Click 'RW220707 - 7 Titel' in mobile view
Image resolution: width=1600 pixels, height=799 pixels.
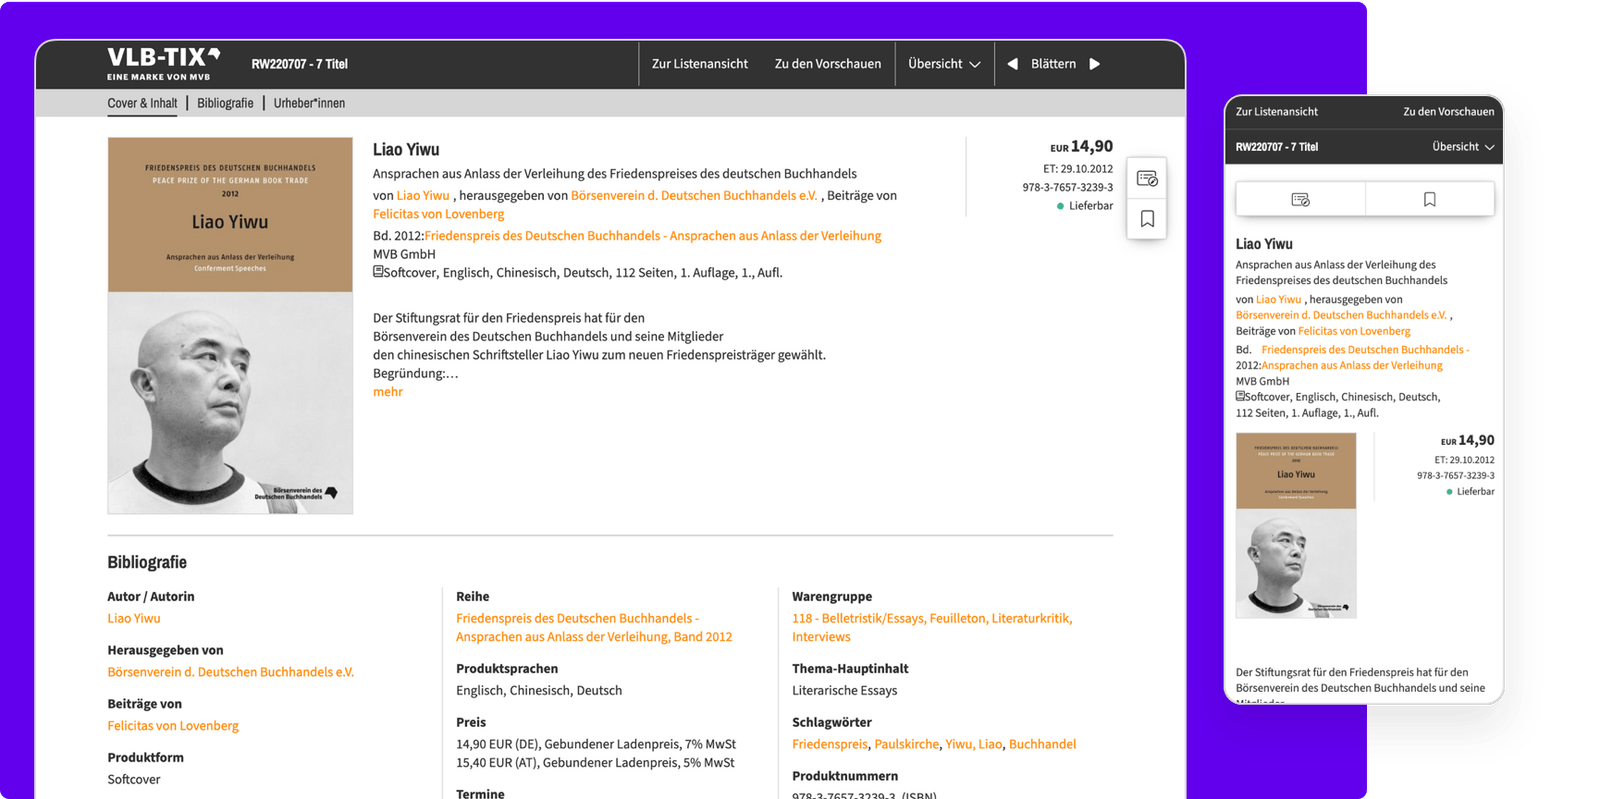coord(1276,147)
